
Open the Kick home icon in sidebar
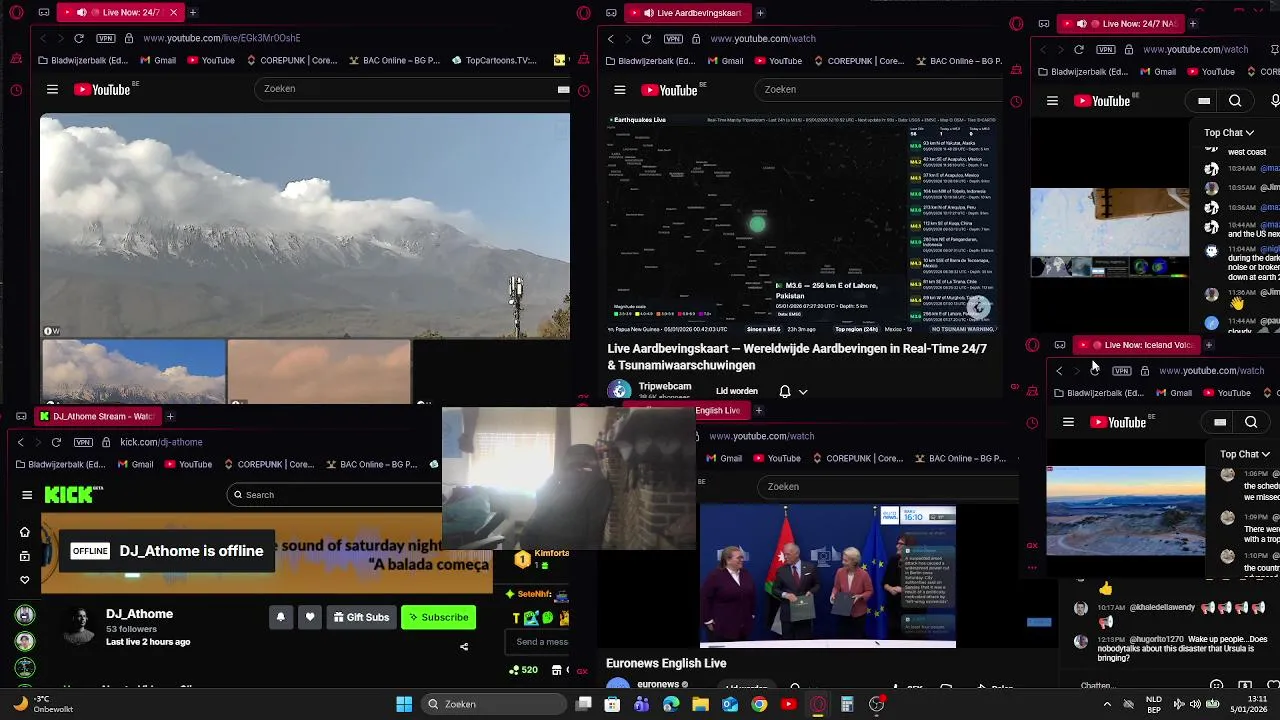(25, 532)
